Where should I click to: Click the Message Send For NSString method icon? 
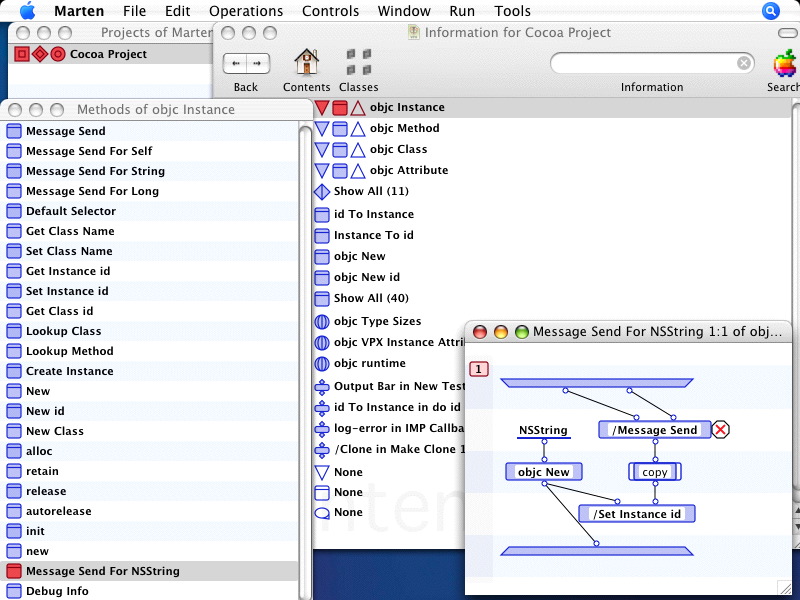pos(14,571)
